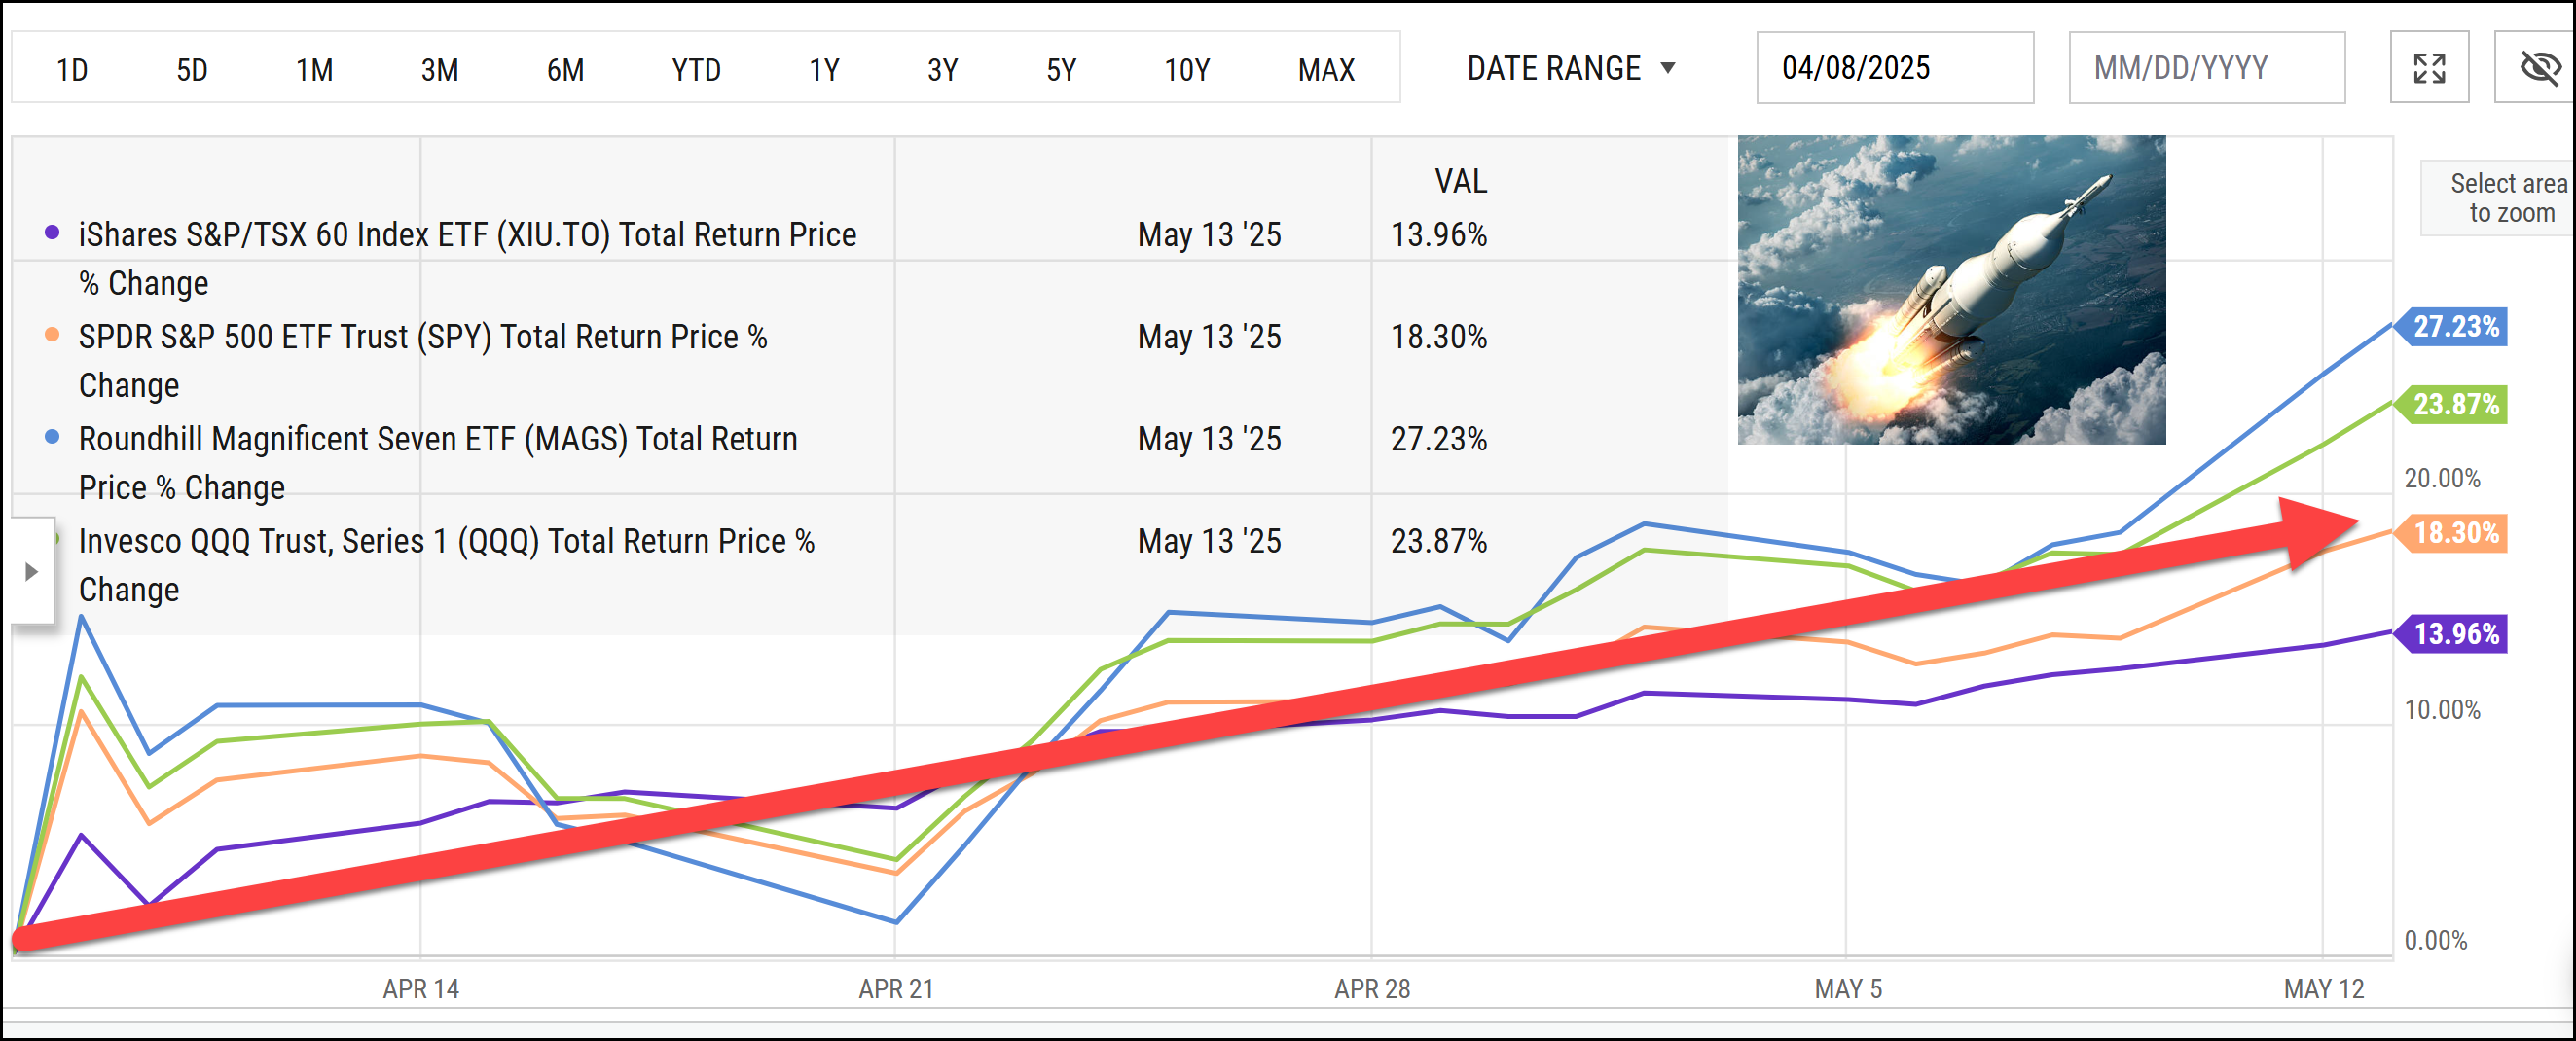
Task: Click the empty end date field
Action: click(x=2206, y=67)
